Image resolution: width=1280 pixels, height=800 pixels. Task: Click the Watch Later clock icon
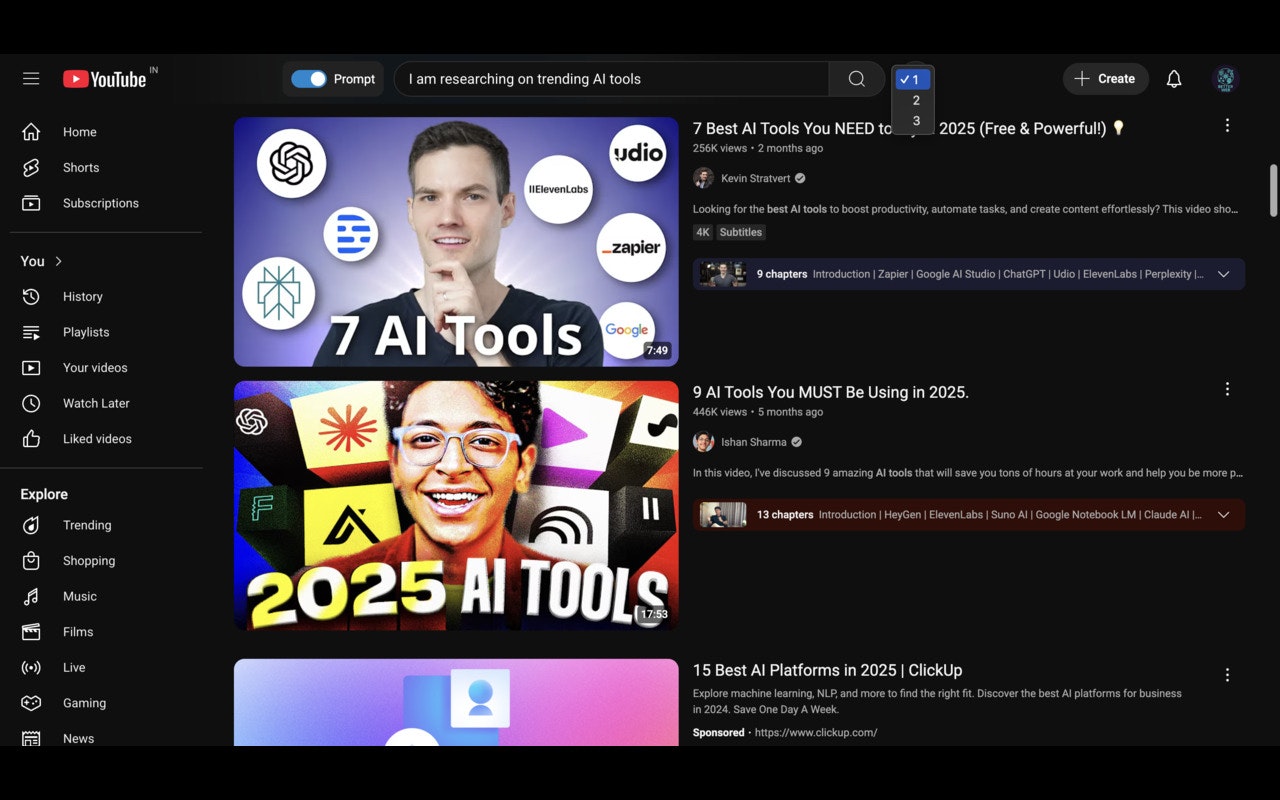coord(31,403)
